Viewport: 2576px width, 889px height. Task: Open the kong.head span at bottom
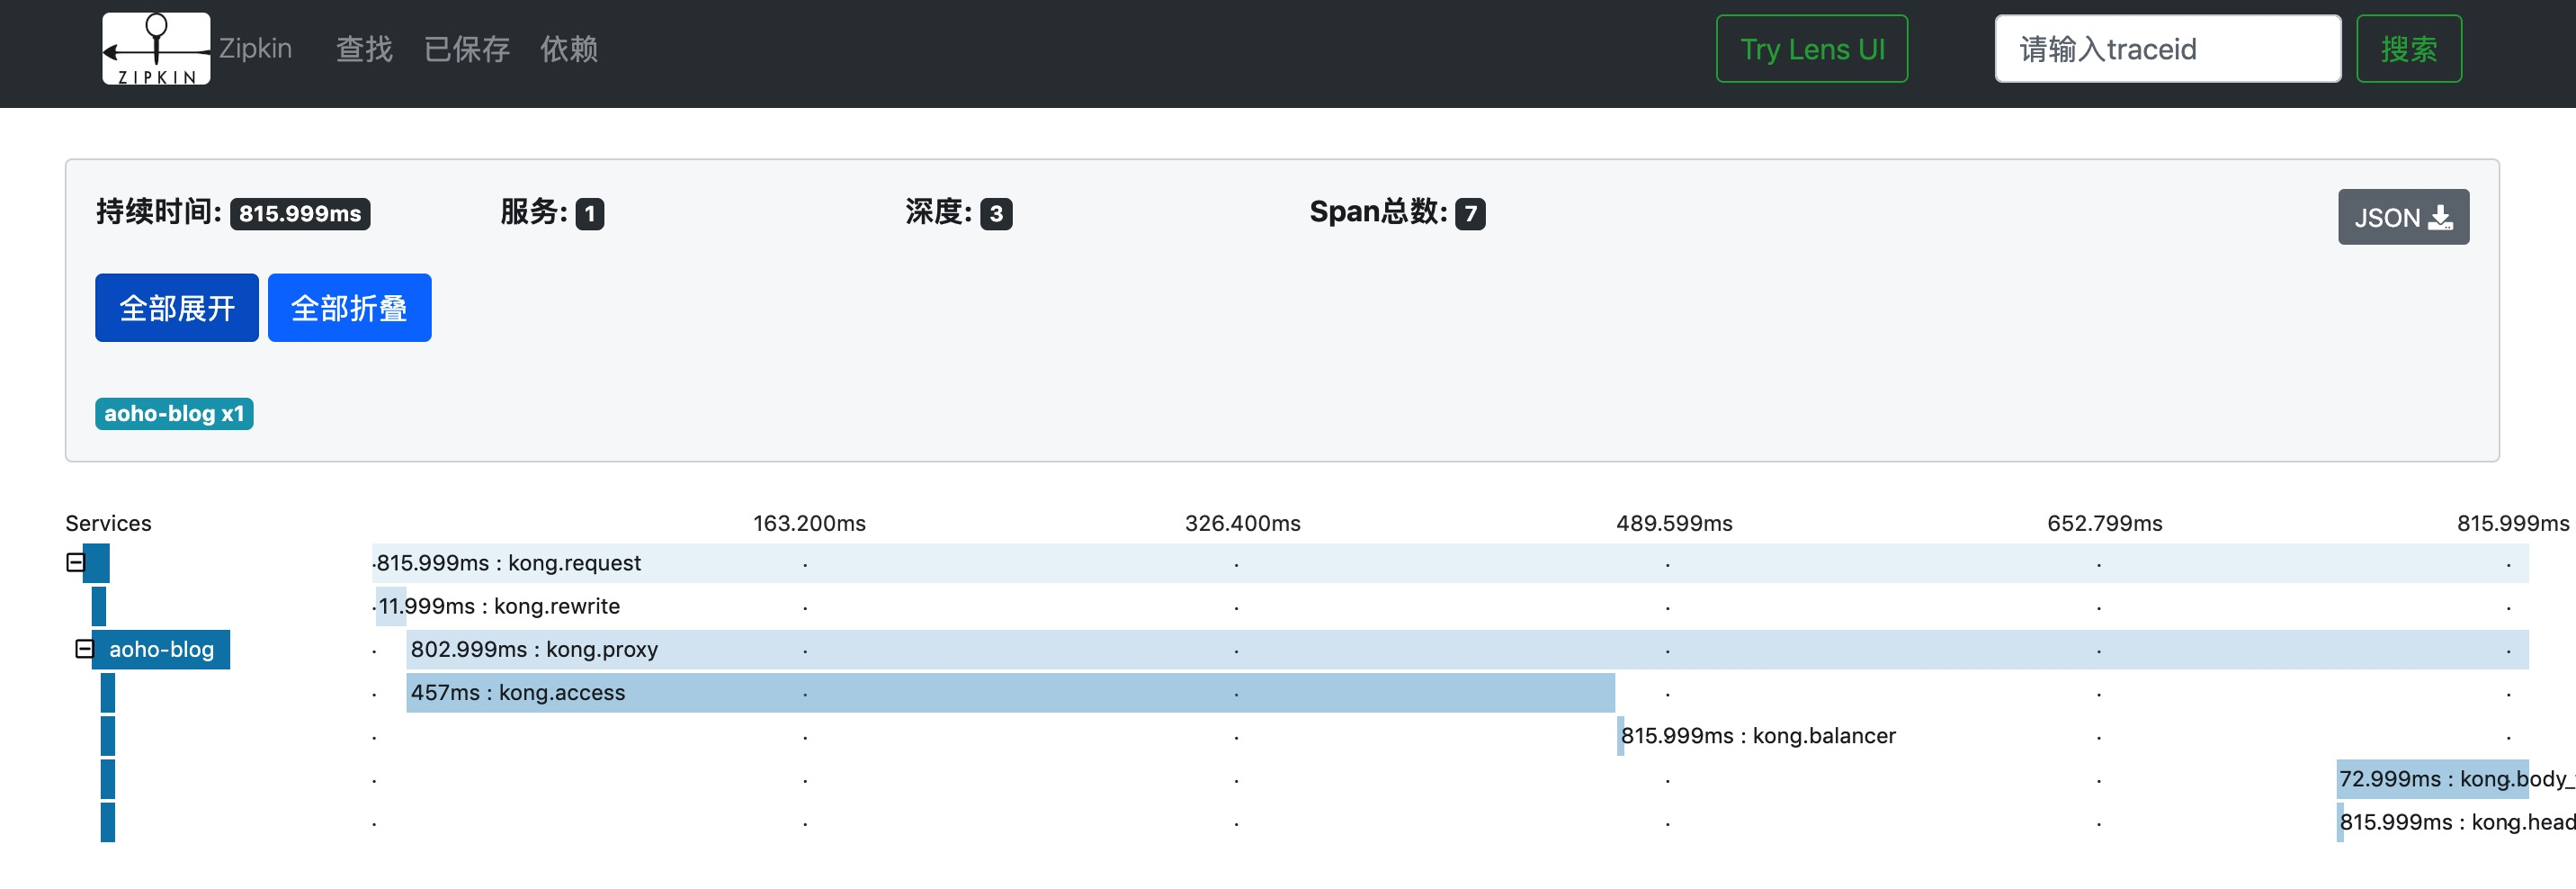pyautogui.click(x=2456, y=822)
